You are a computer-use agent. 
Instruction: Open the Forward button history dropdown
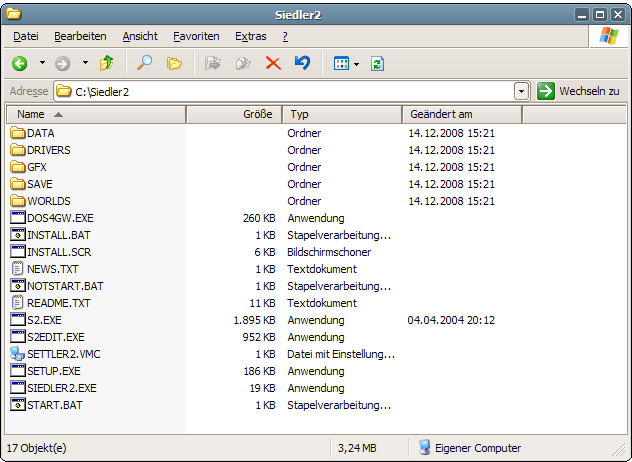(x=85, y=63)
